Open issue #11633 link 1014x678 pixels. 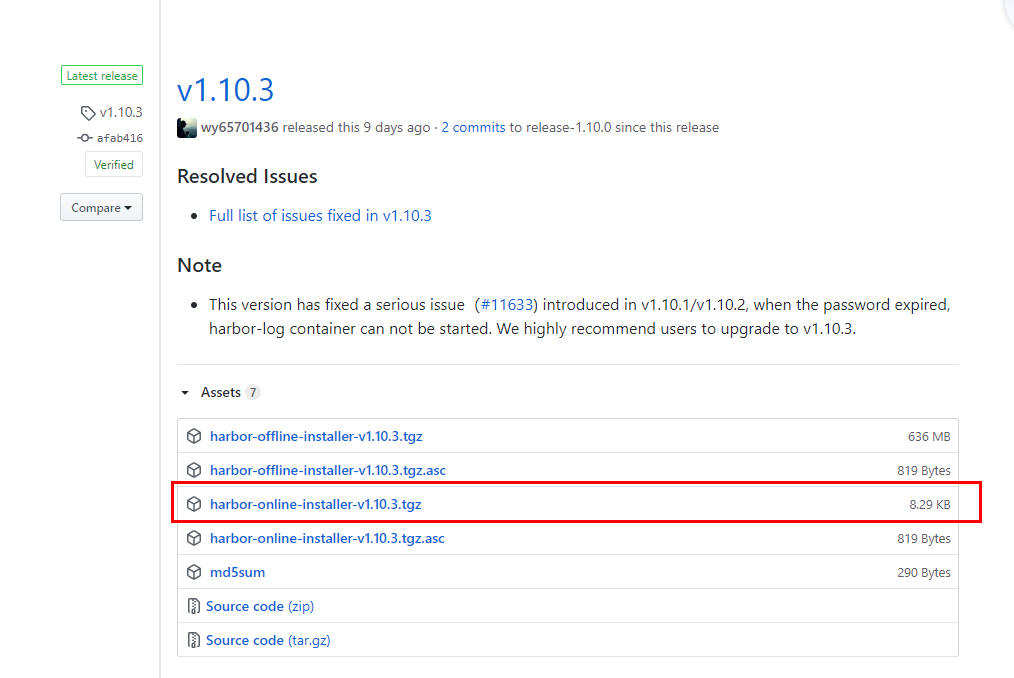[507, 305]
